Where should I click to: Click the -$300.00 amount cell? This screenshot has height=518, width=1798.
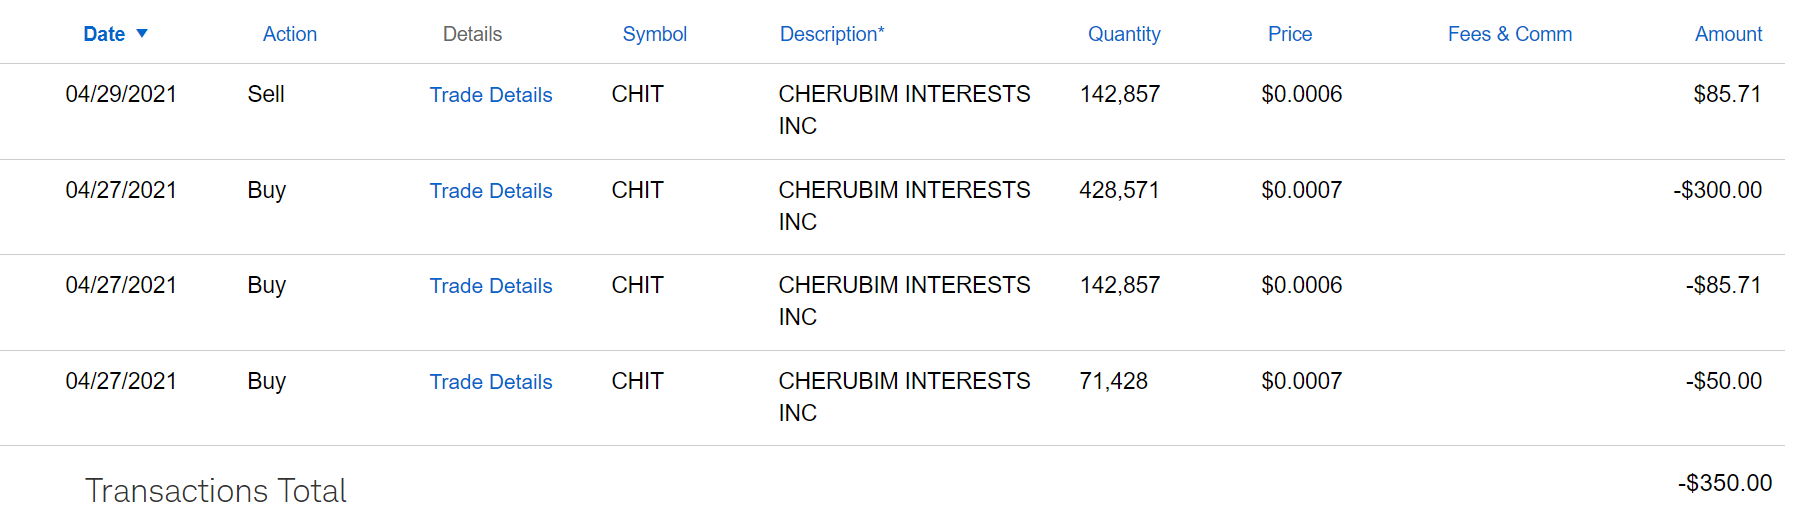pos(1717,190)
